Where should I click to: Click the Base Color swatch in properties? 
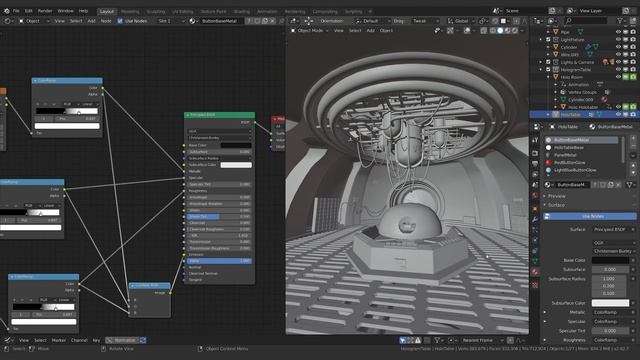(x=611, y=260)
